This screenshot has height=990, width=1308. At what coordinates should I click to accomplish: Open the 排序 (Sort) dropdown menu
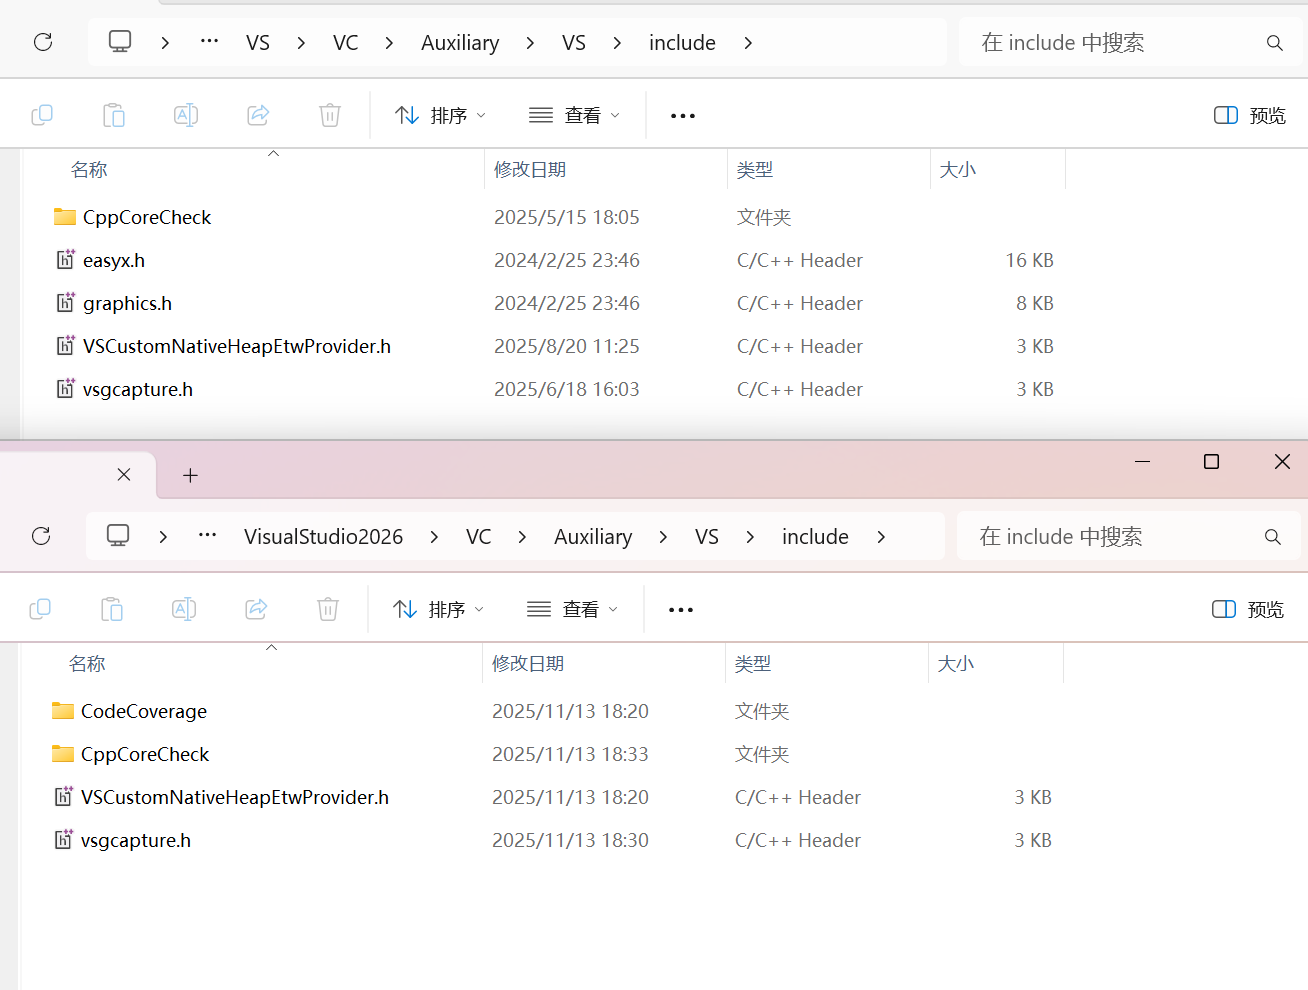440,115
